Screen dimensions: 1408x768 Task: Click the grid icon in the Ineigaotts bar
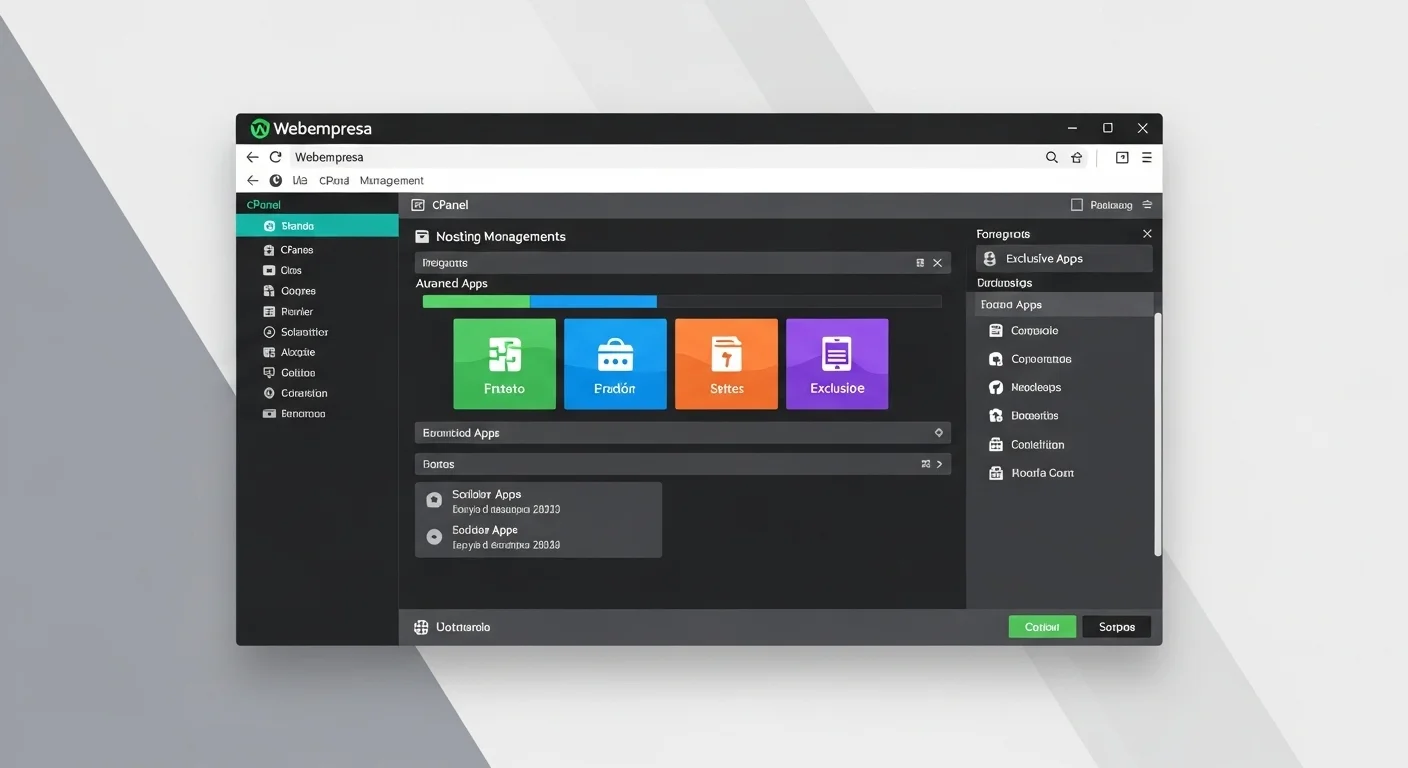tap(920, 263)
